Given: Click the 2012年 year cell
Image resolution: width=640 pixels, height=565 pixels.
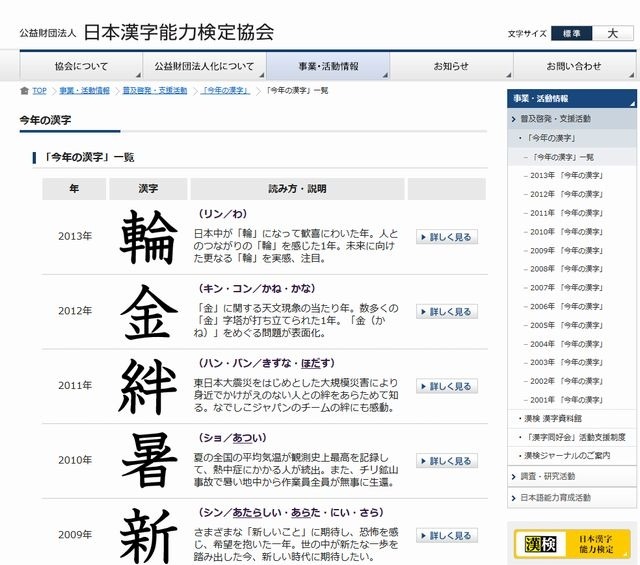Looking at the screenshot, I should (75, 311).
